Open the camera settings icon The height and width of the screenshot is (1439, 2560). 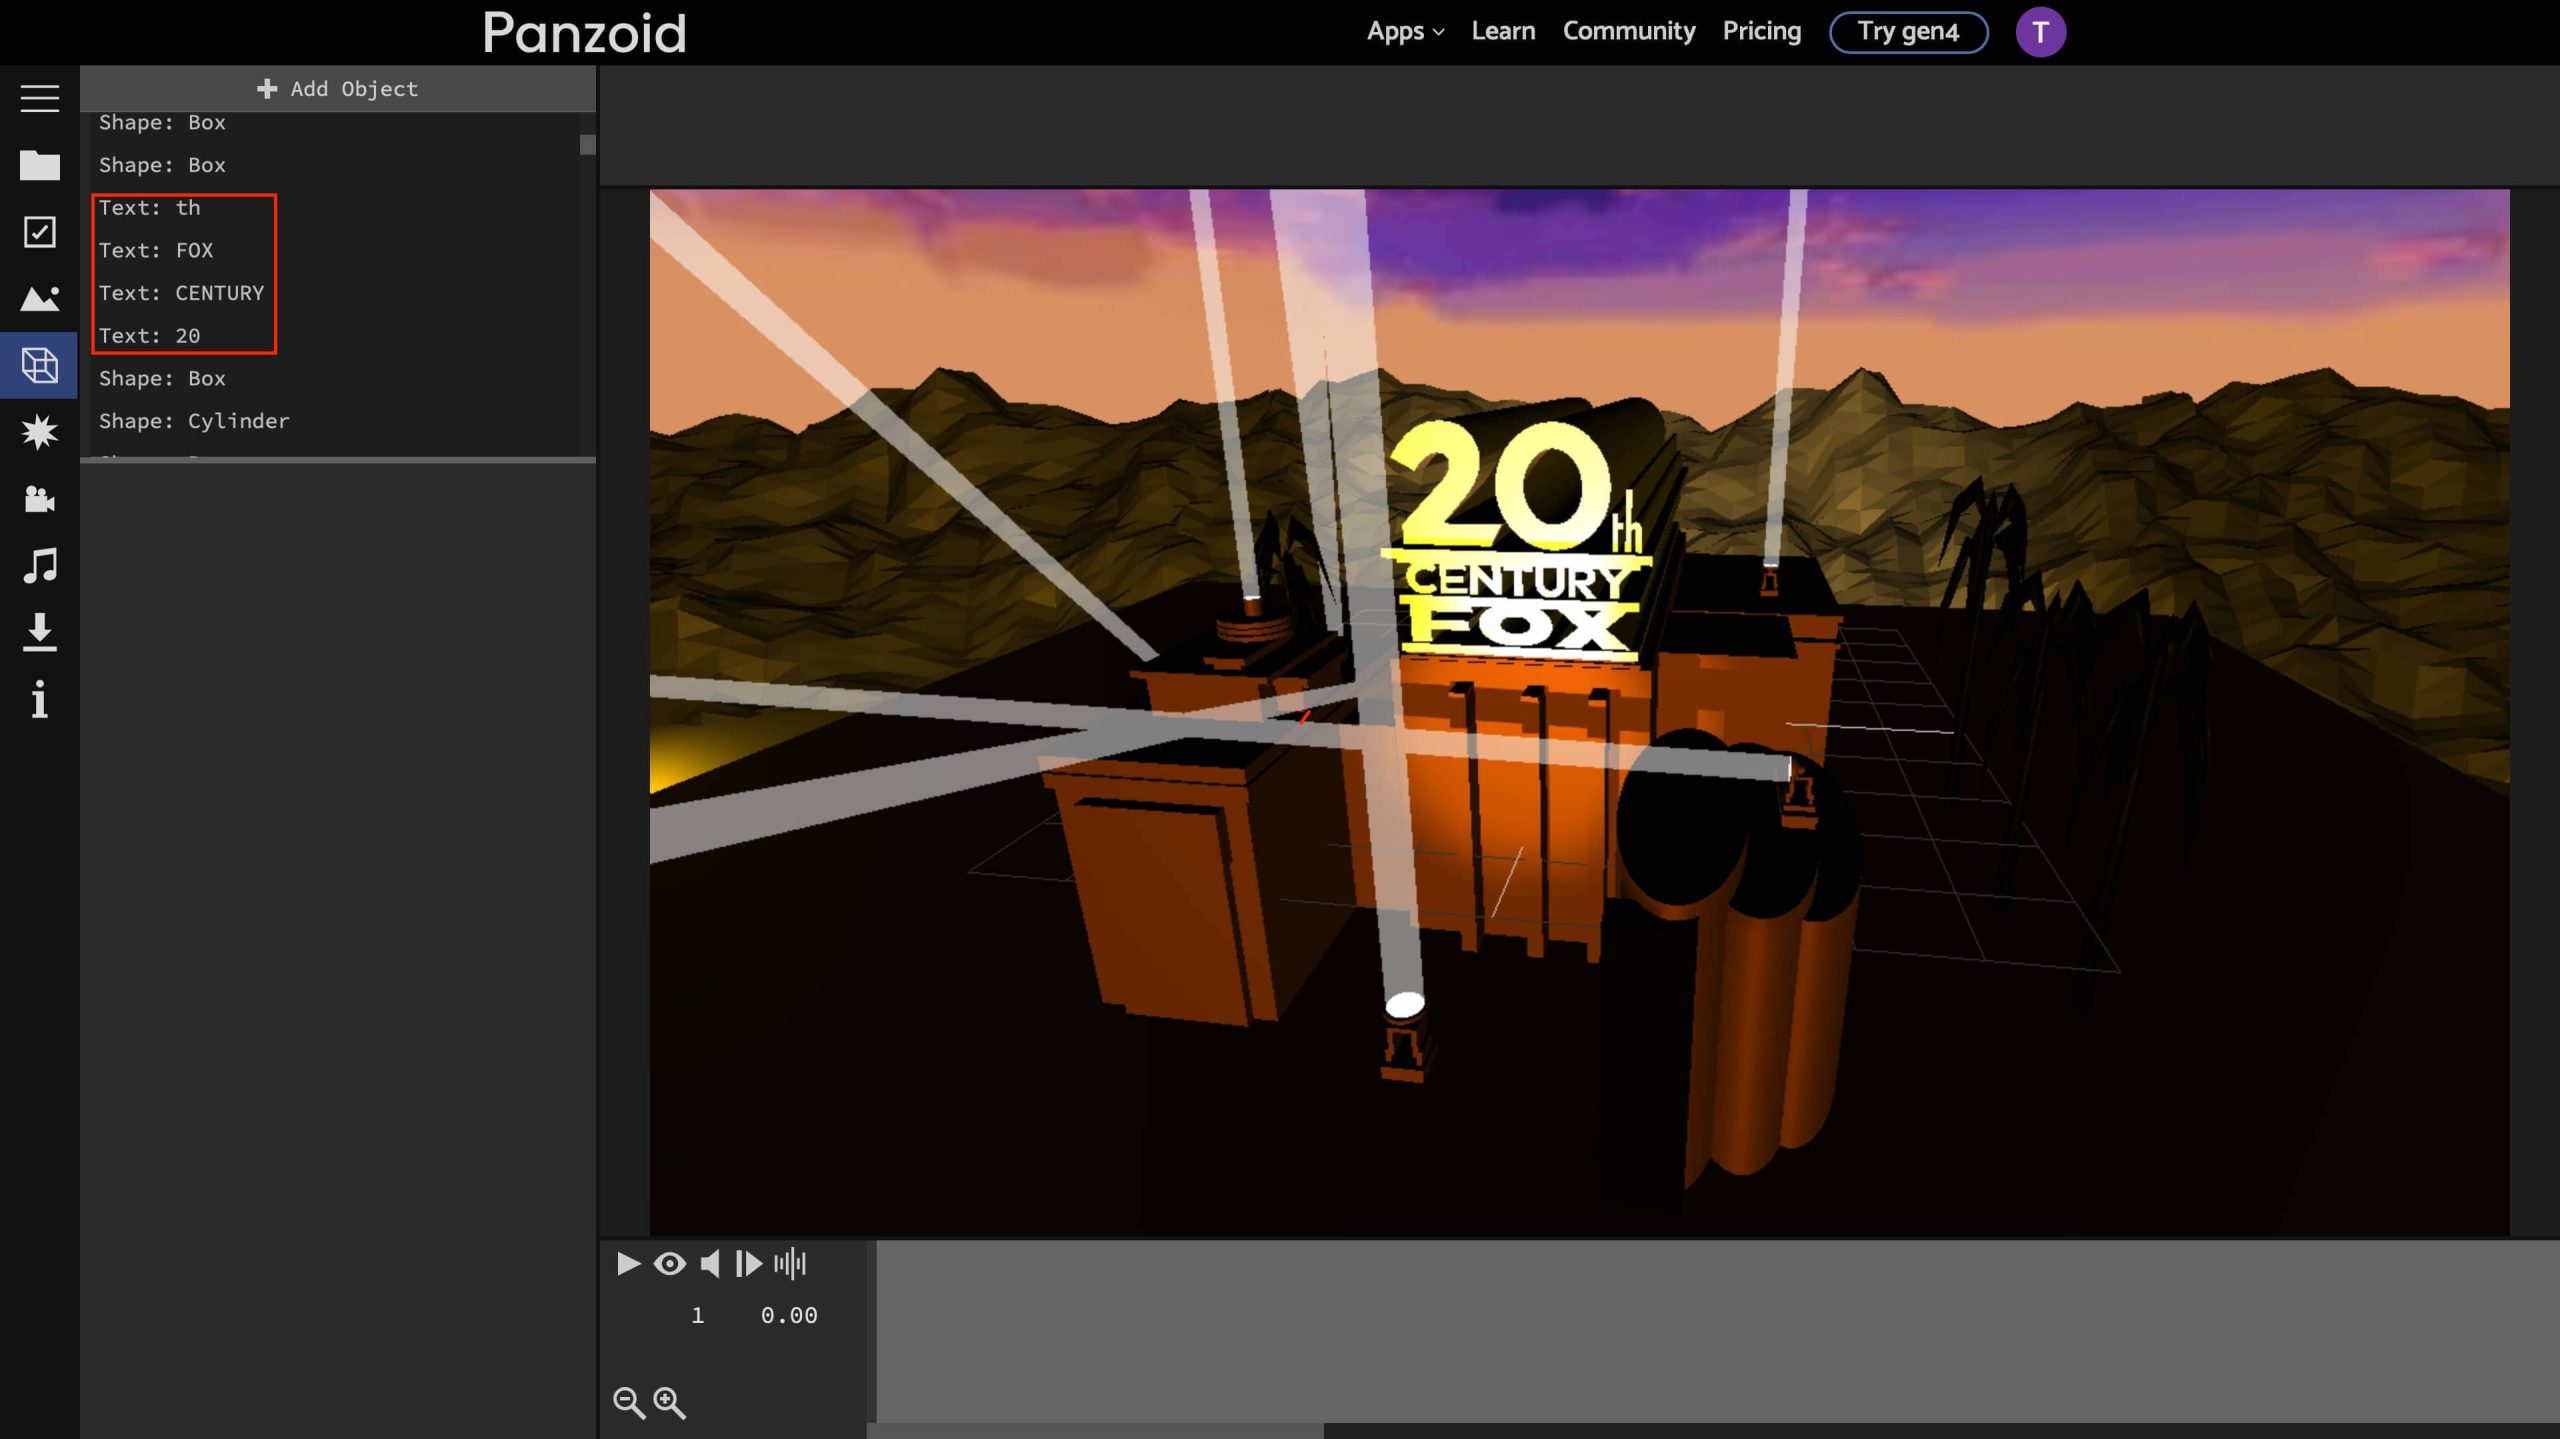(40, 499)
